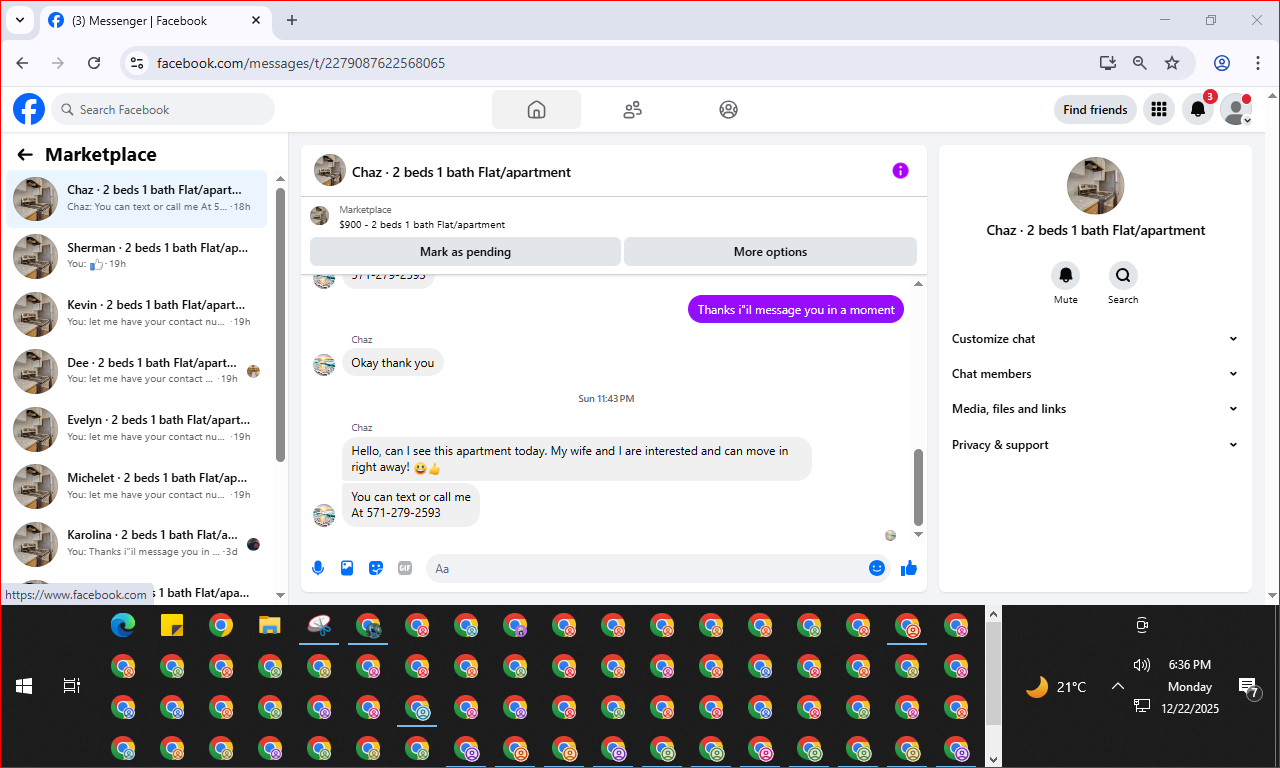
Task: Click the GIF picker icon
Action: (405, 568)
